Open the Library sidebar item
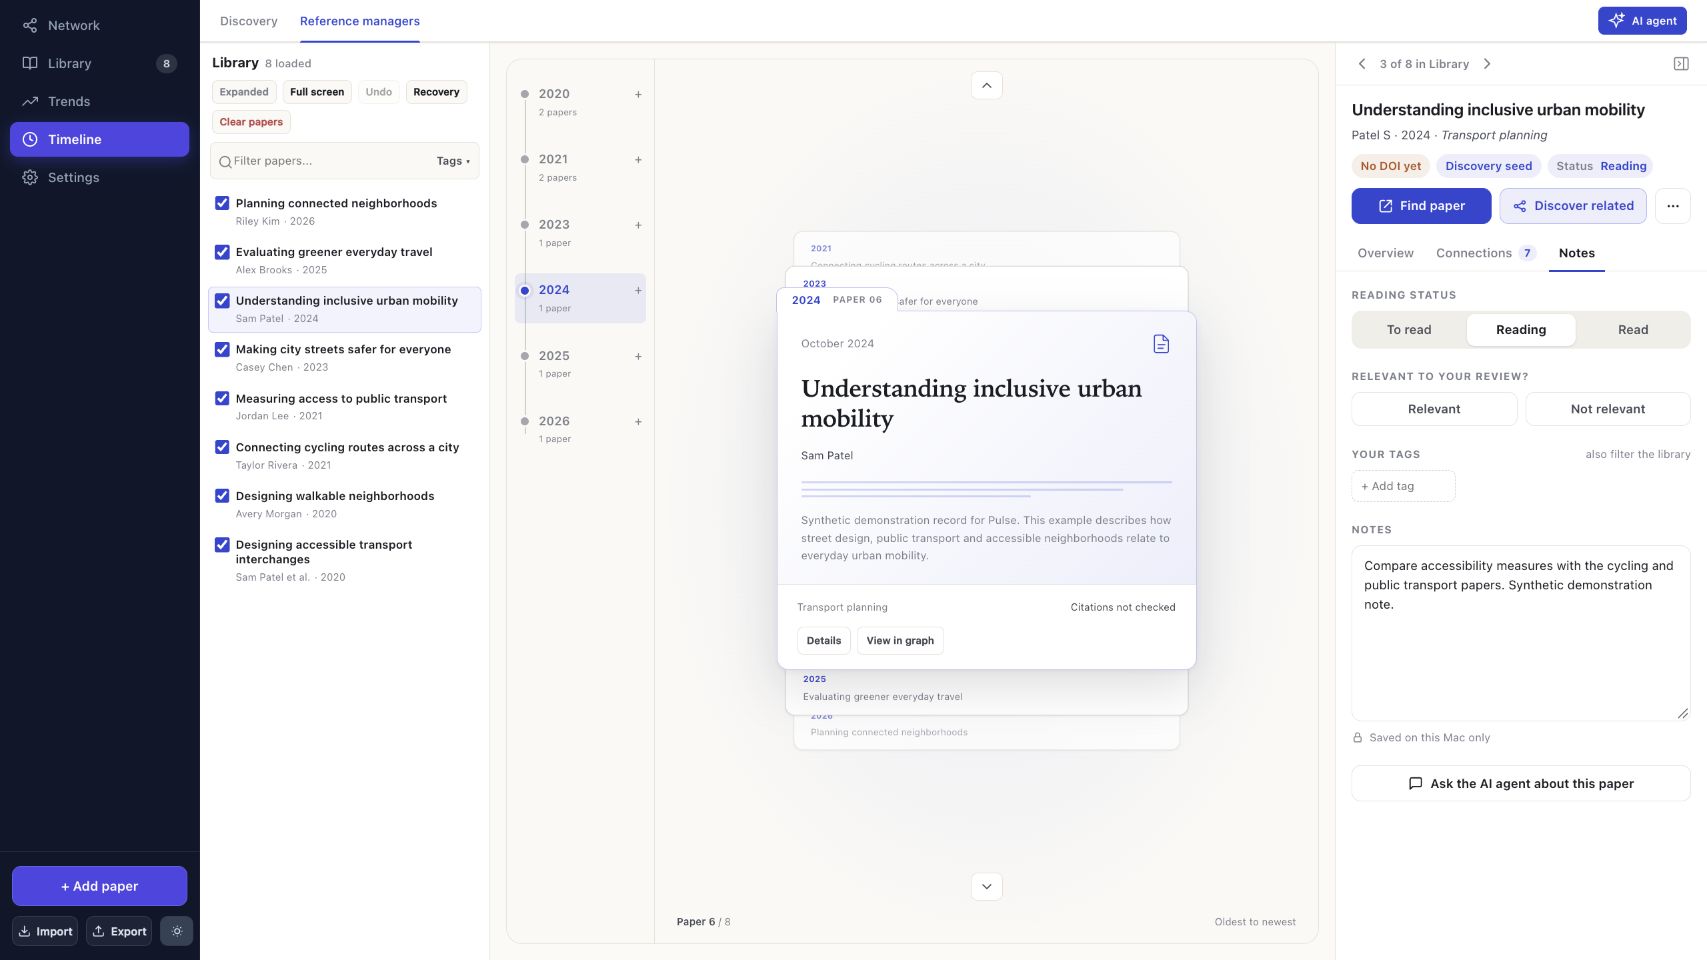This screenshot has width=1707, height=960. tap(99, 63)
